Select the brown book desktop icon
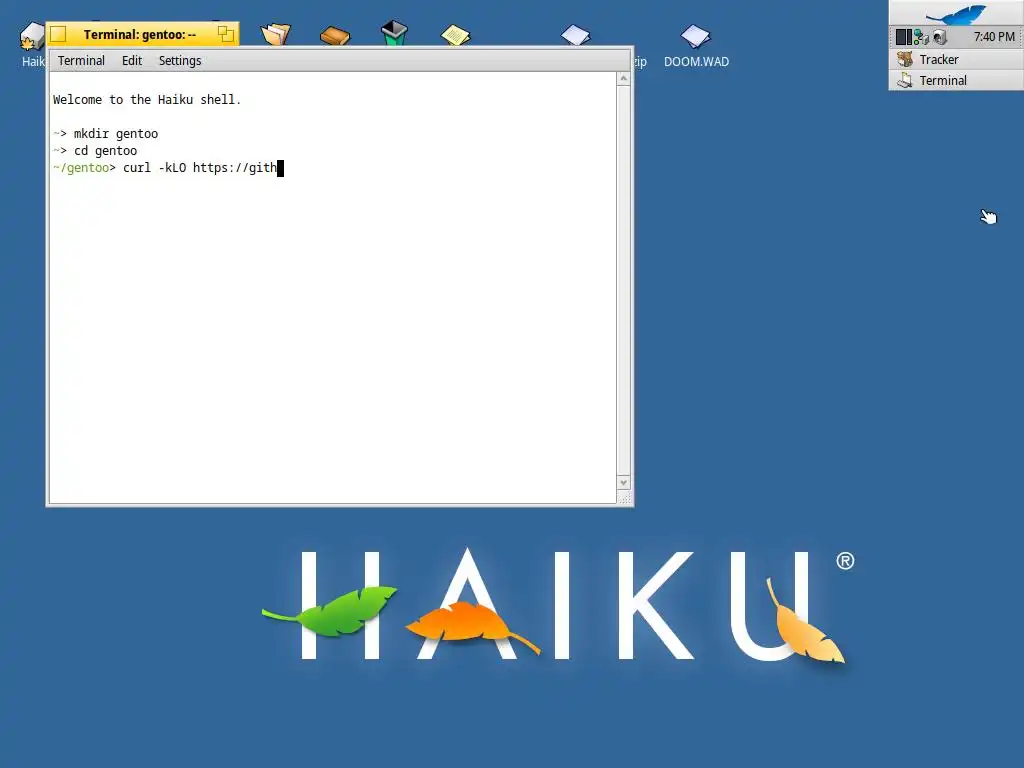 click(335, 35)
